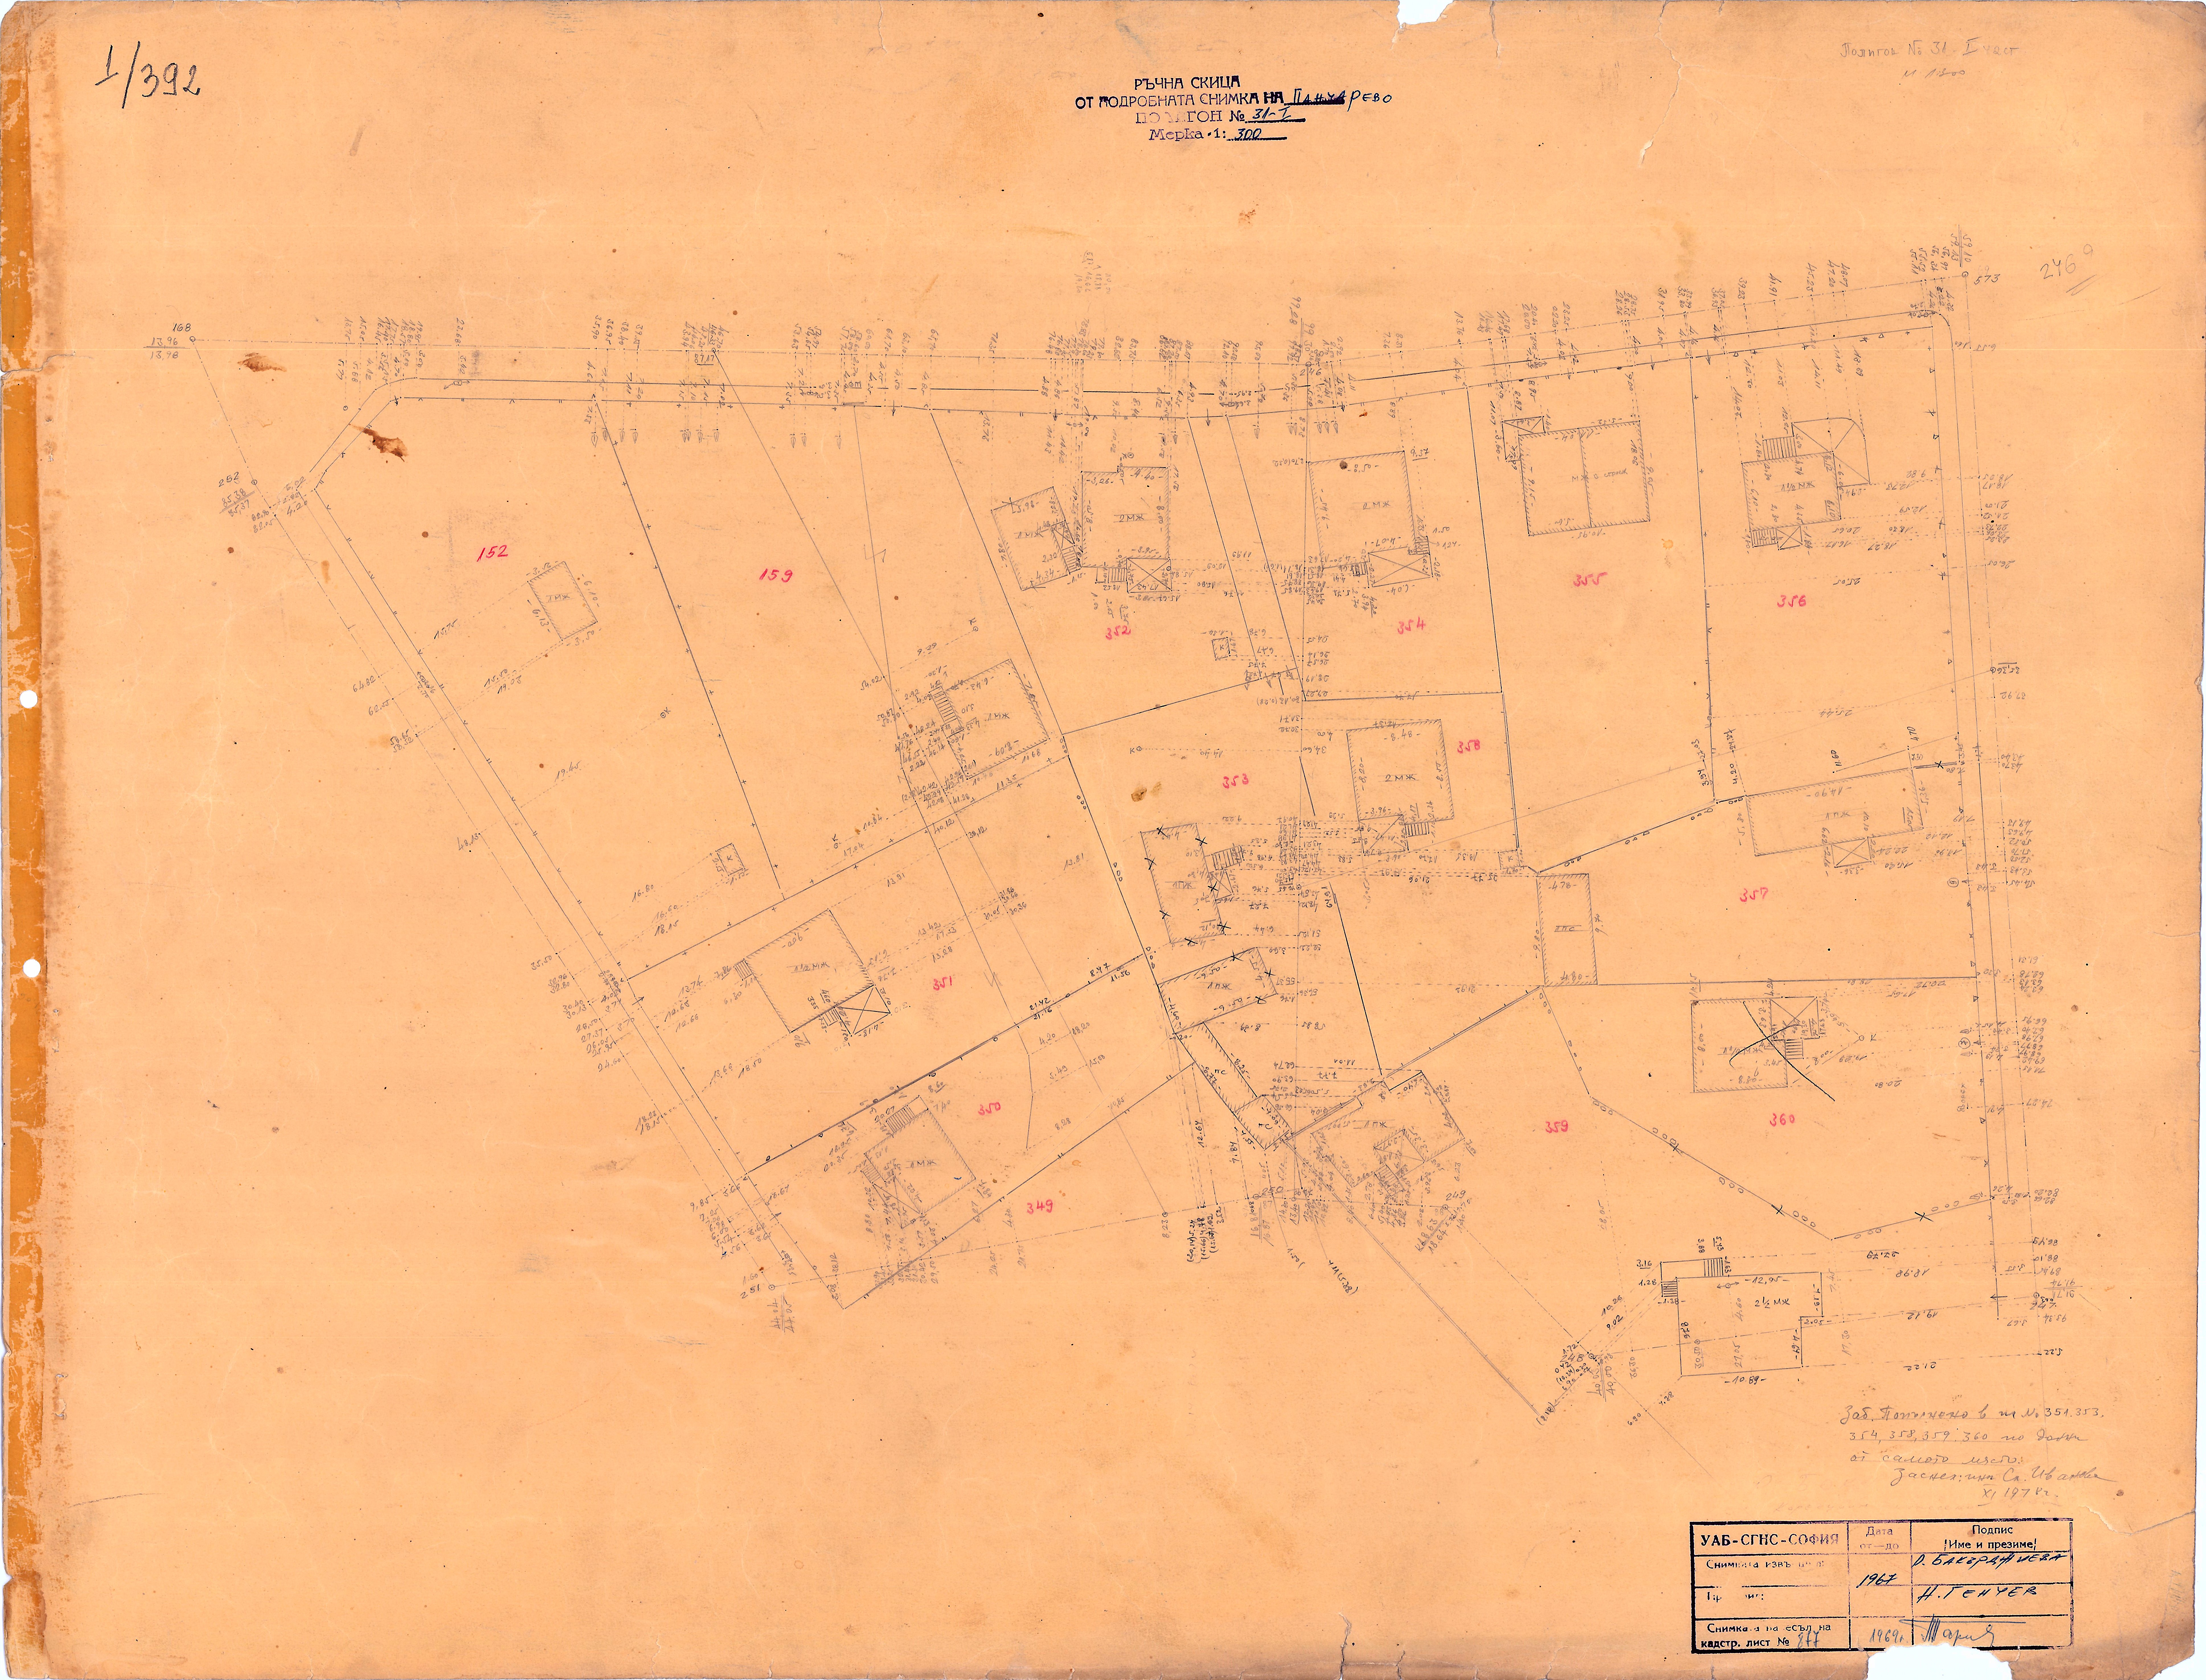Viewport: 2206px width, 1680px height.
Task: Click parcel number 360
Action: coord(1782,1120)
